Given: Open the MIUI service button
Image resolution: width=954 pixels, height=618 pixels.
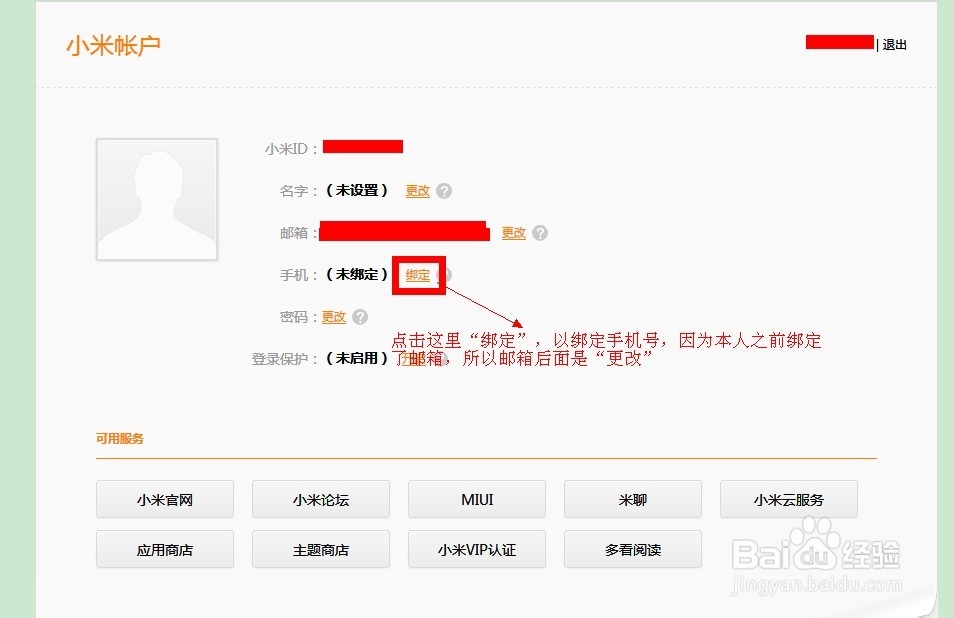Looking at the screenshot, I should [477, 499].
